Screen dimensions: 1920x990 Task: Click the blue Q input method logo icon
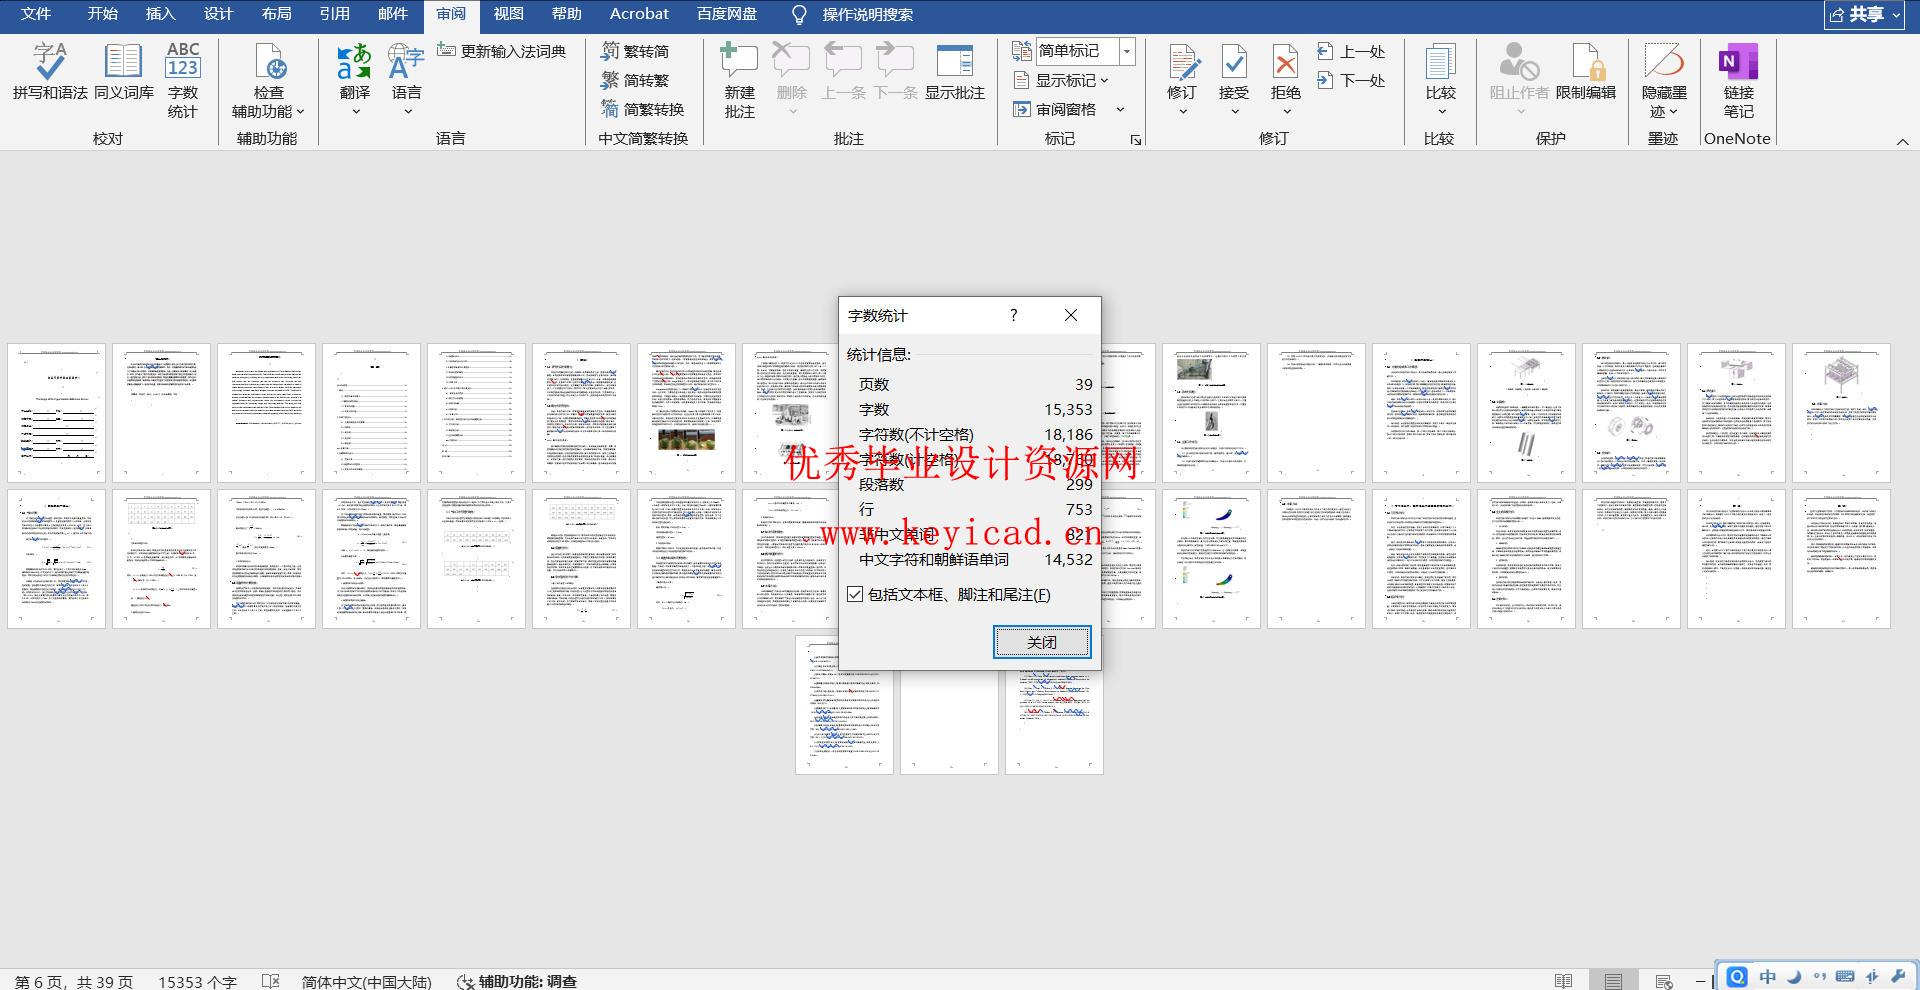pyautogui.click(x=1738, y=977)
